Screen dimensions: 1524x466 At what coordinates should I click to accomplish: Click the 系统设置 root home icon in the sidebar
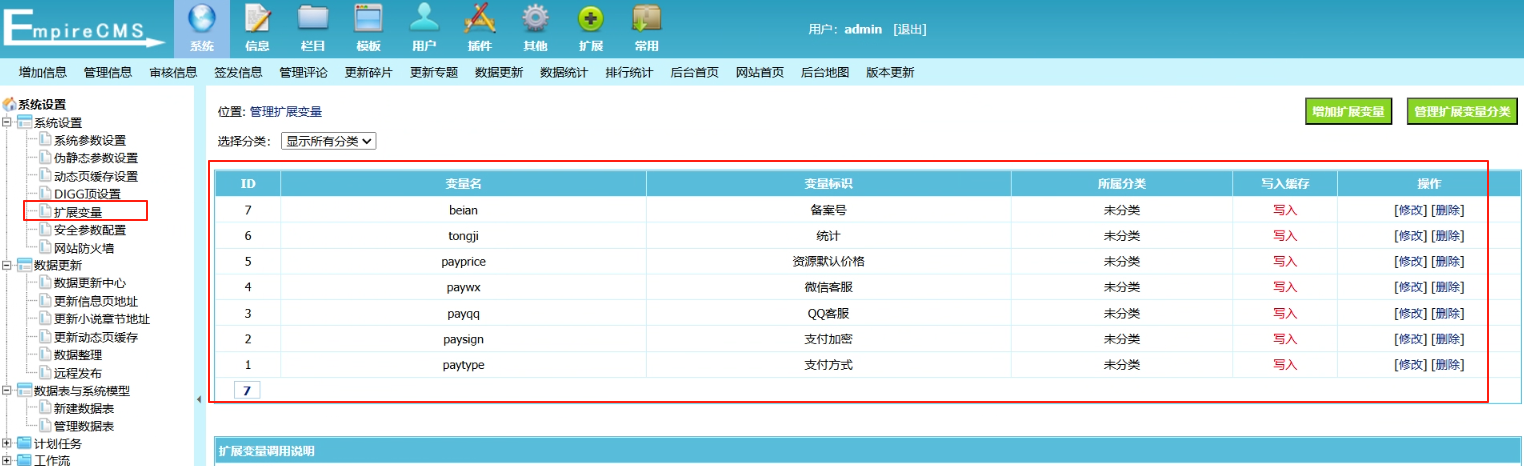click(x=10, y=104)
